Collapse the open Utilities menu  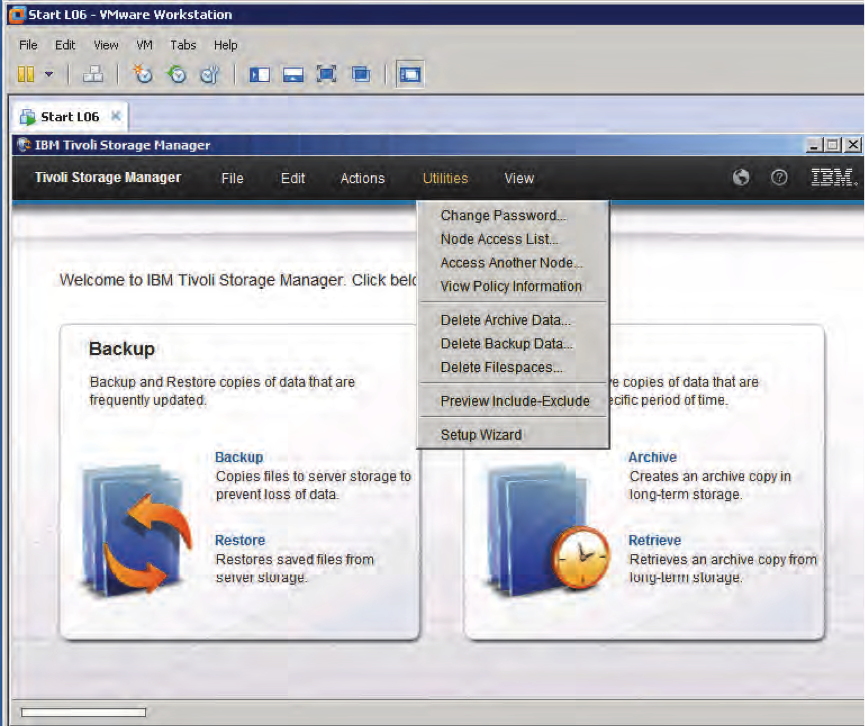445,178
